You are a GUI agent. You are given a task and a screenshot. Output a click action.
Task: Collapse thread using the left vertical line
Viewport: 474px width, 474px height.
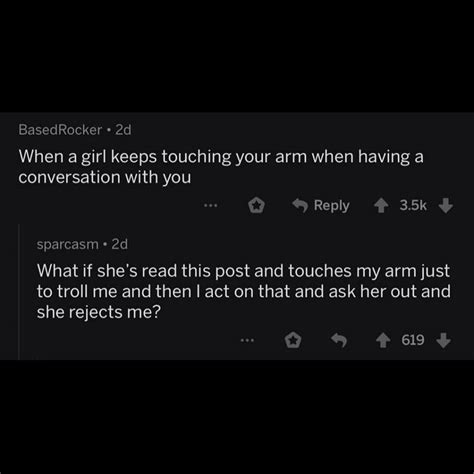(x=19, y=292)
